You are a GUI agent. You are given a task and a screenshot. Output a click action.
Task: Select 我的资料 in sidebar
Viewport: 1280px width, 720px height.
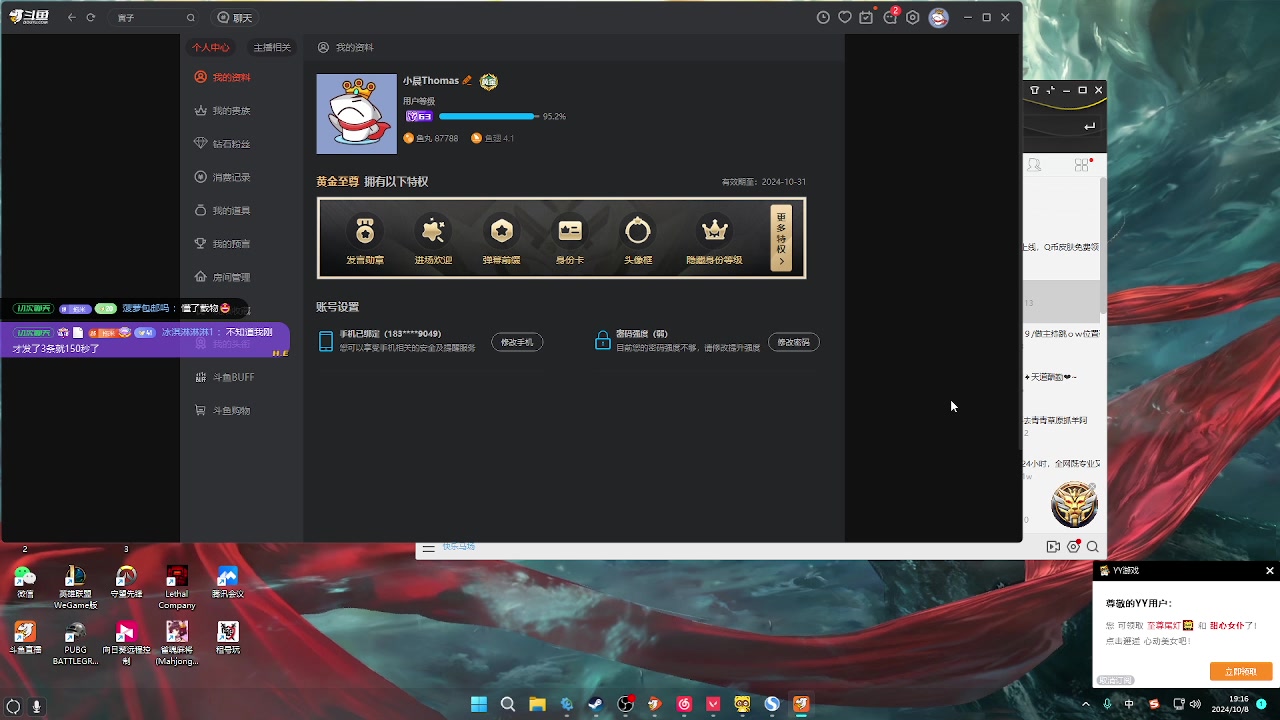pos(223,77)
